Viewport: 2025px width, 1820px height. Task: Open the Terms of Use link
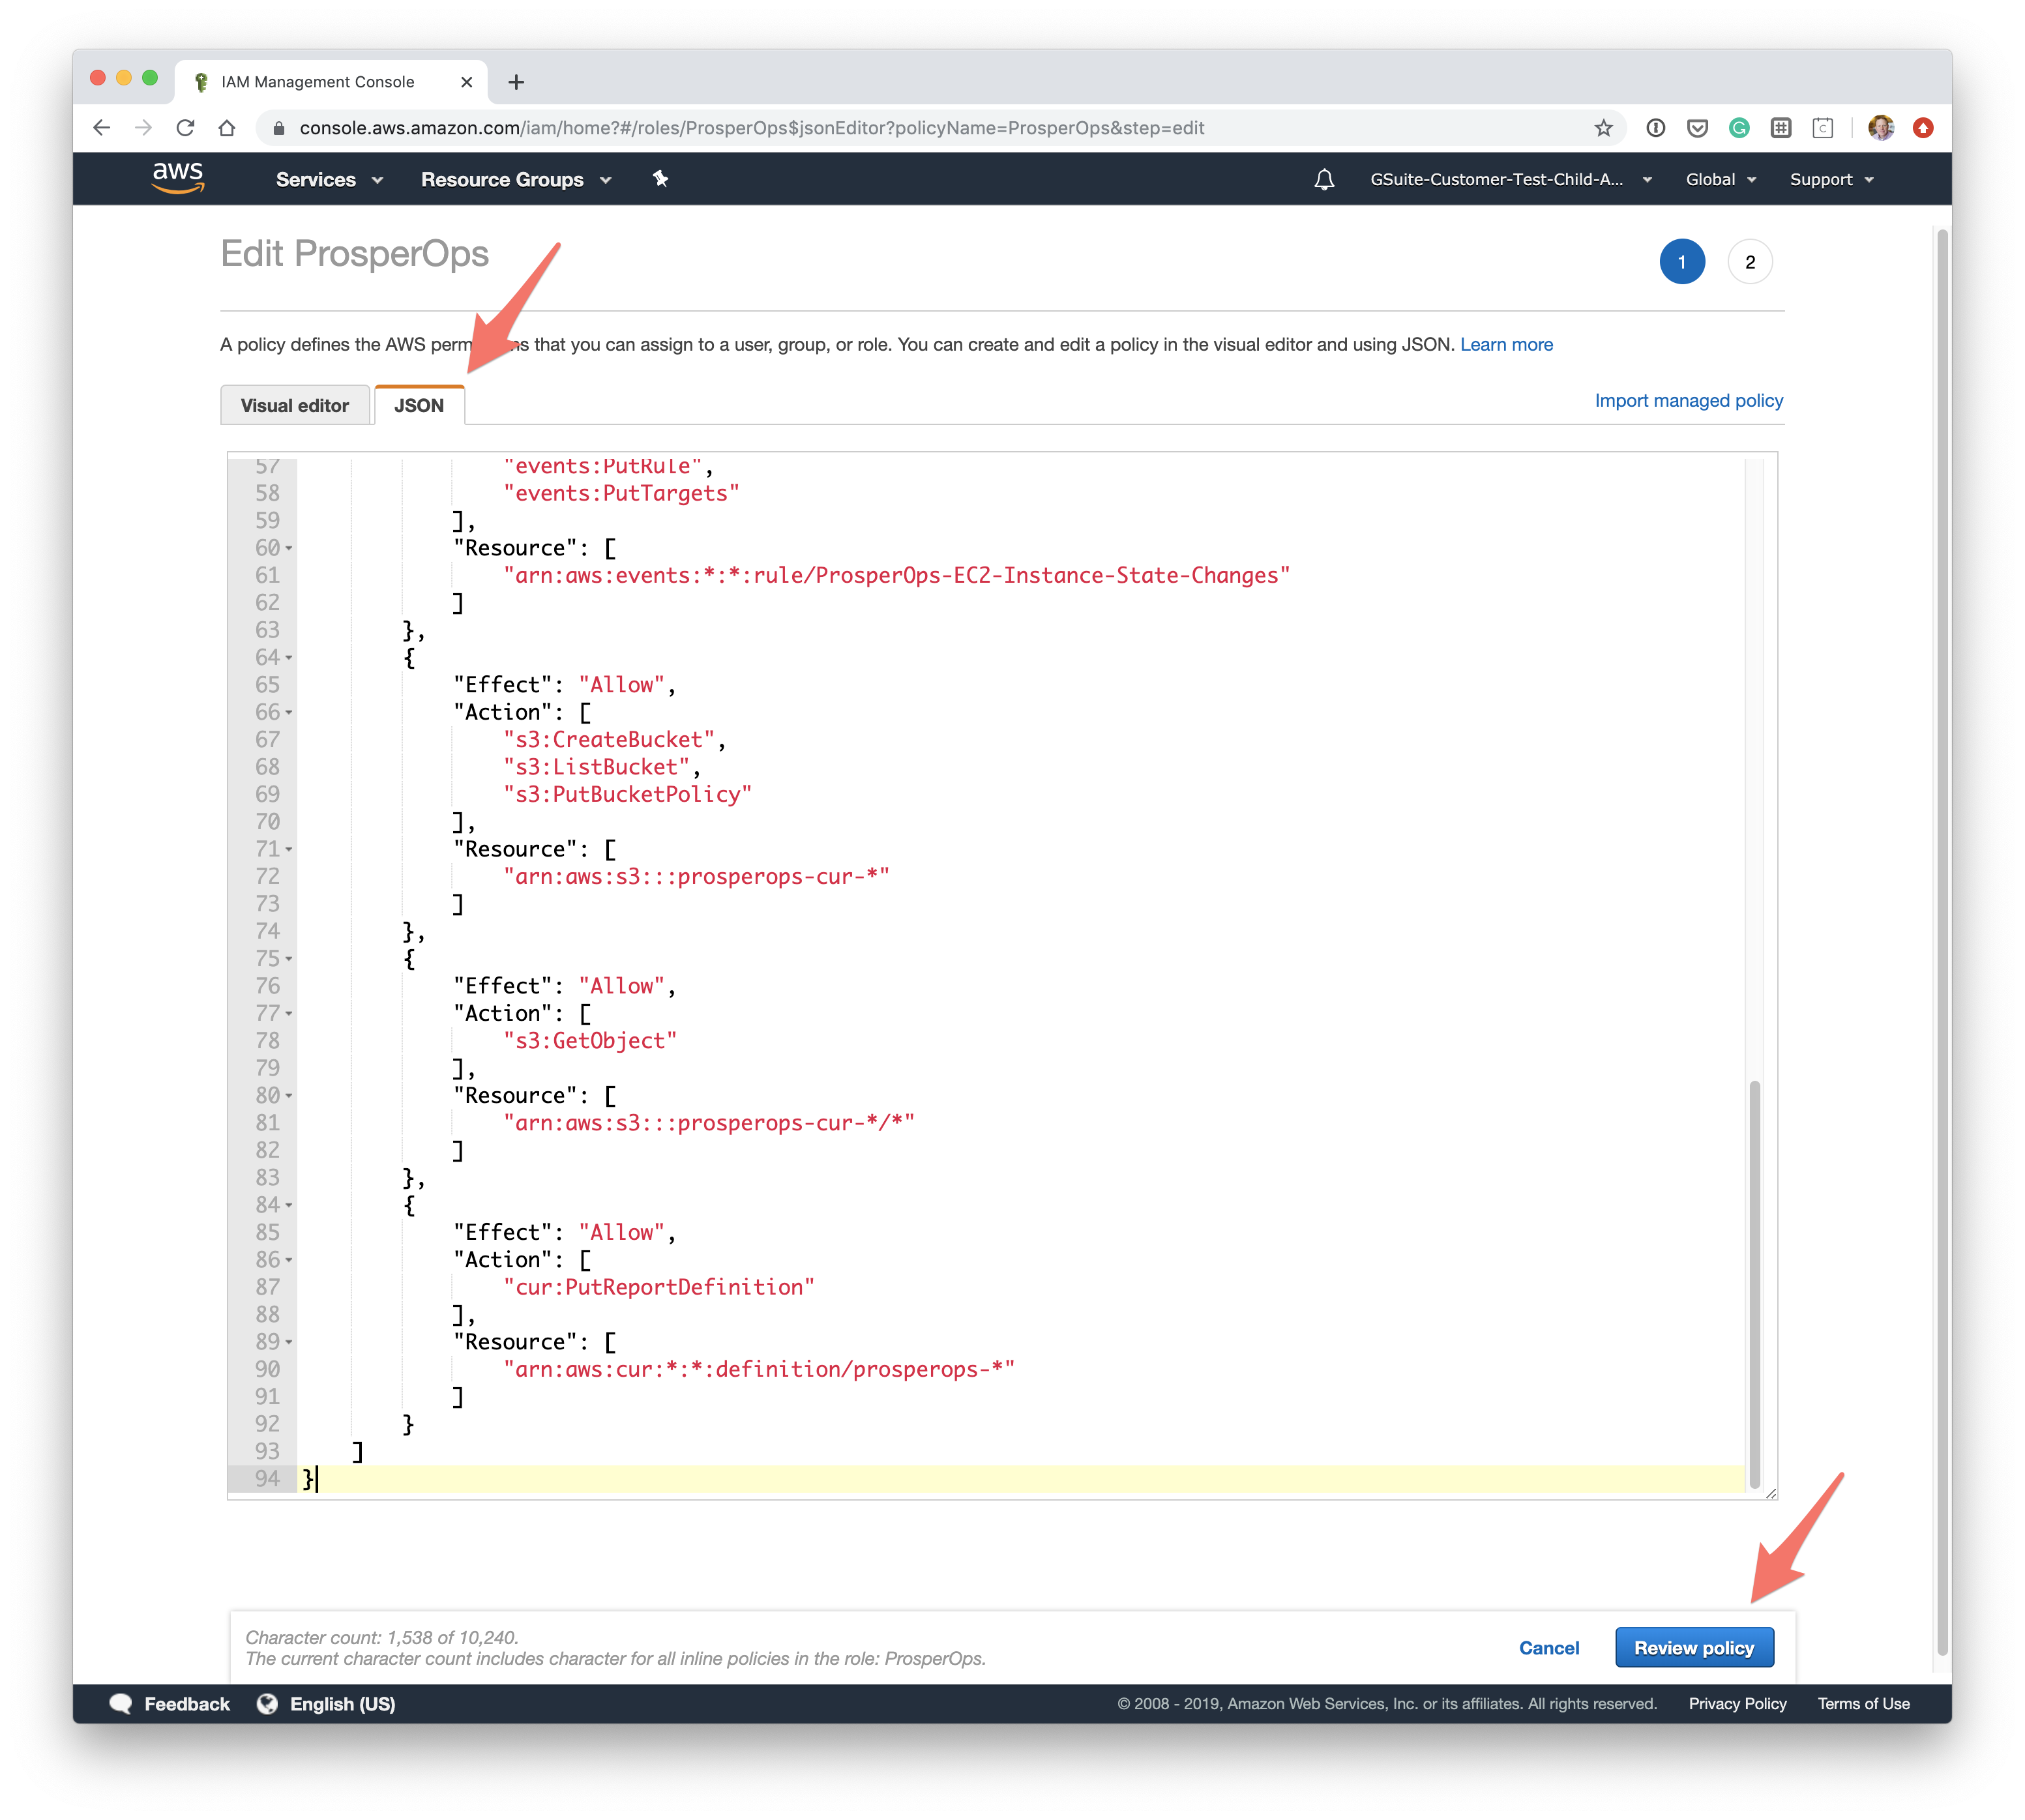click(x=1863, y=1704)
